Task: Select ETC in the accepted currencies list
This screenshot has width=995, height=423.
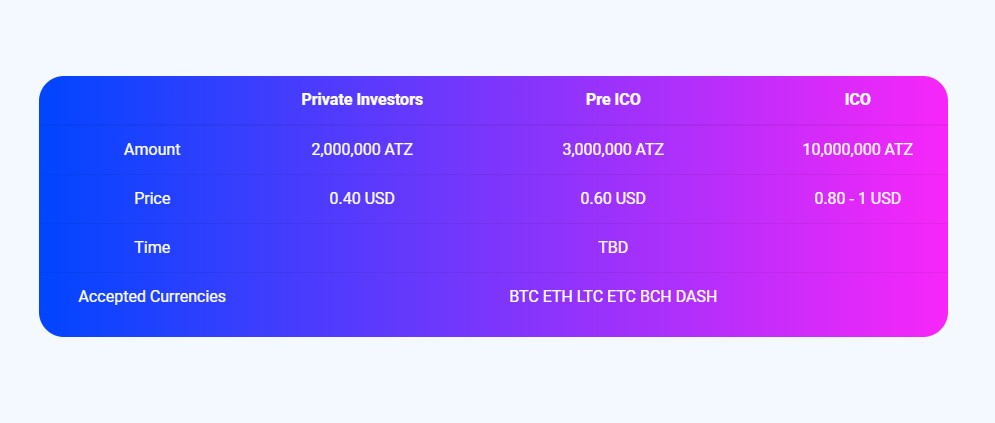Action: click(622, 296)
